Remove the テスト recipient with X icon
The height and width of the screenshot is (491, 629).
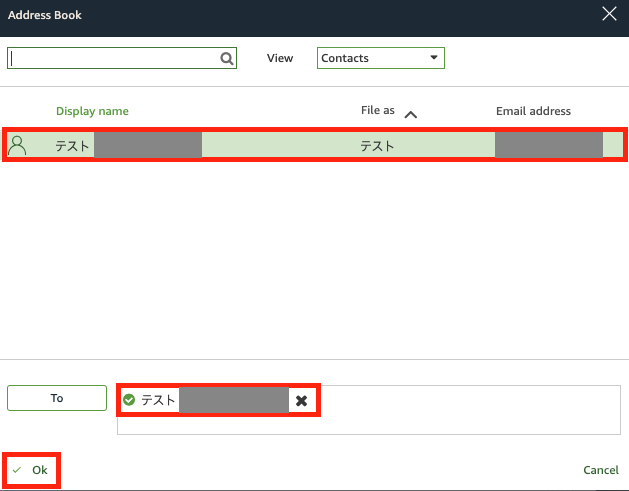point(301,400)
